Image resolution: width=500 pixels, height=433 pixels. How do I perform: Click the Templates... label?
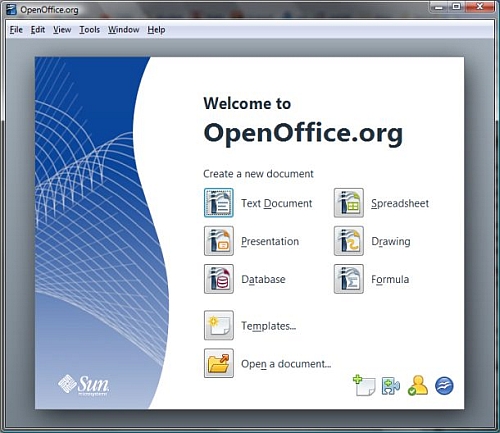(x=269, y=326)
